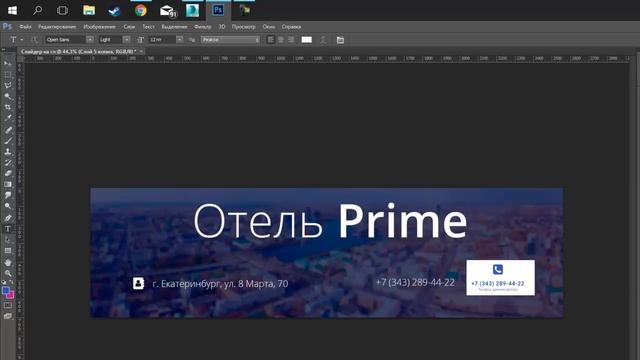Image resolution: width=640 pixels, height=360 pixels.
Task: Close the Слайдер document tab
Action: coord(141,51)
